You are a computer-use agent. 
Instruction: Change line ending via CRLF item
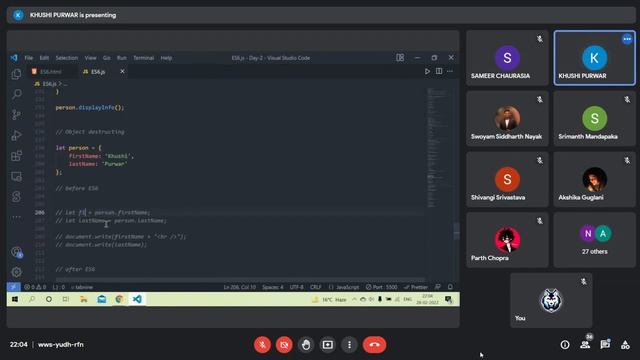316,287
